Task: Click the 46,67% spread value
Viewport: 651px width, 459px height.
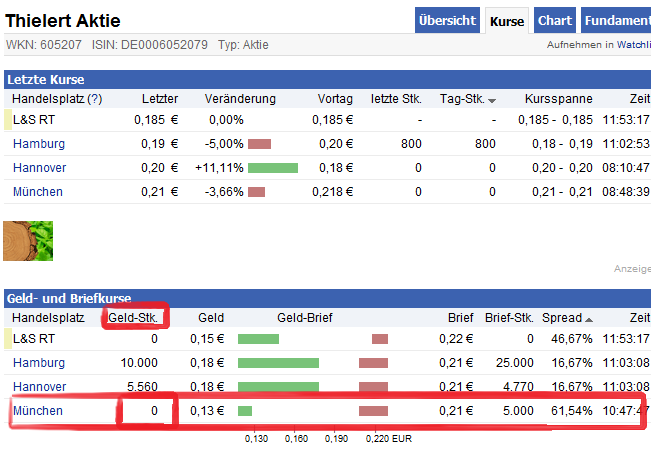Action: pyautogui.click(x=572, y=339)
